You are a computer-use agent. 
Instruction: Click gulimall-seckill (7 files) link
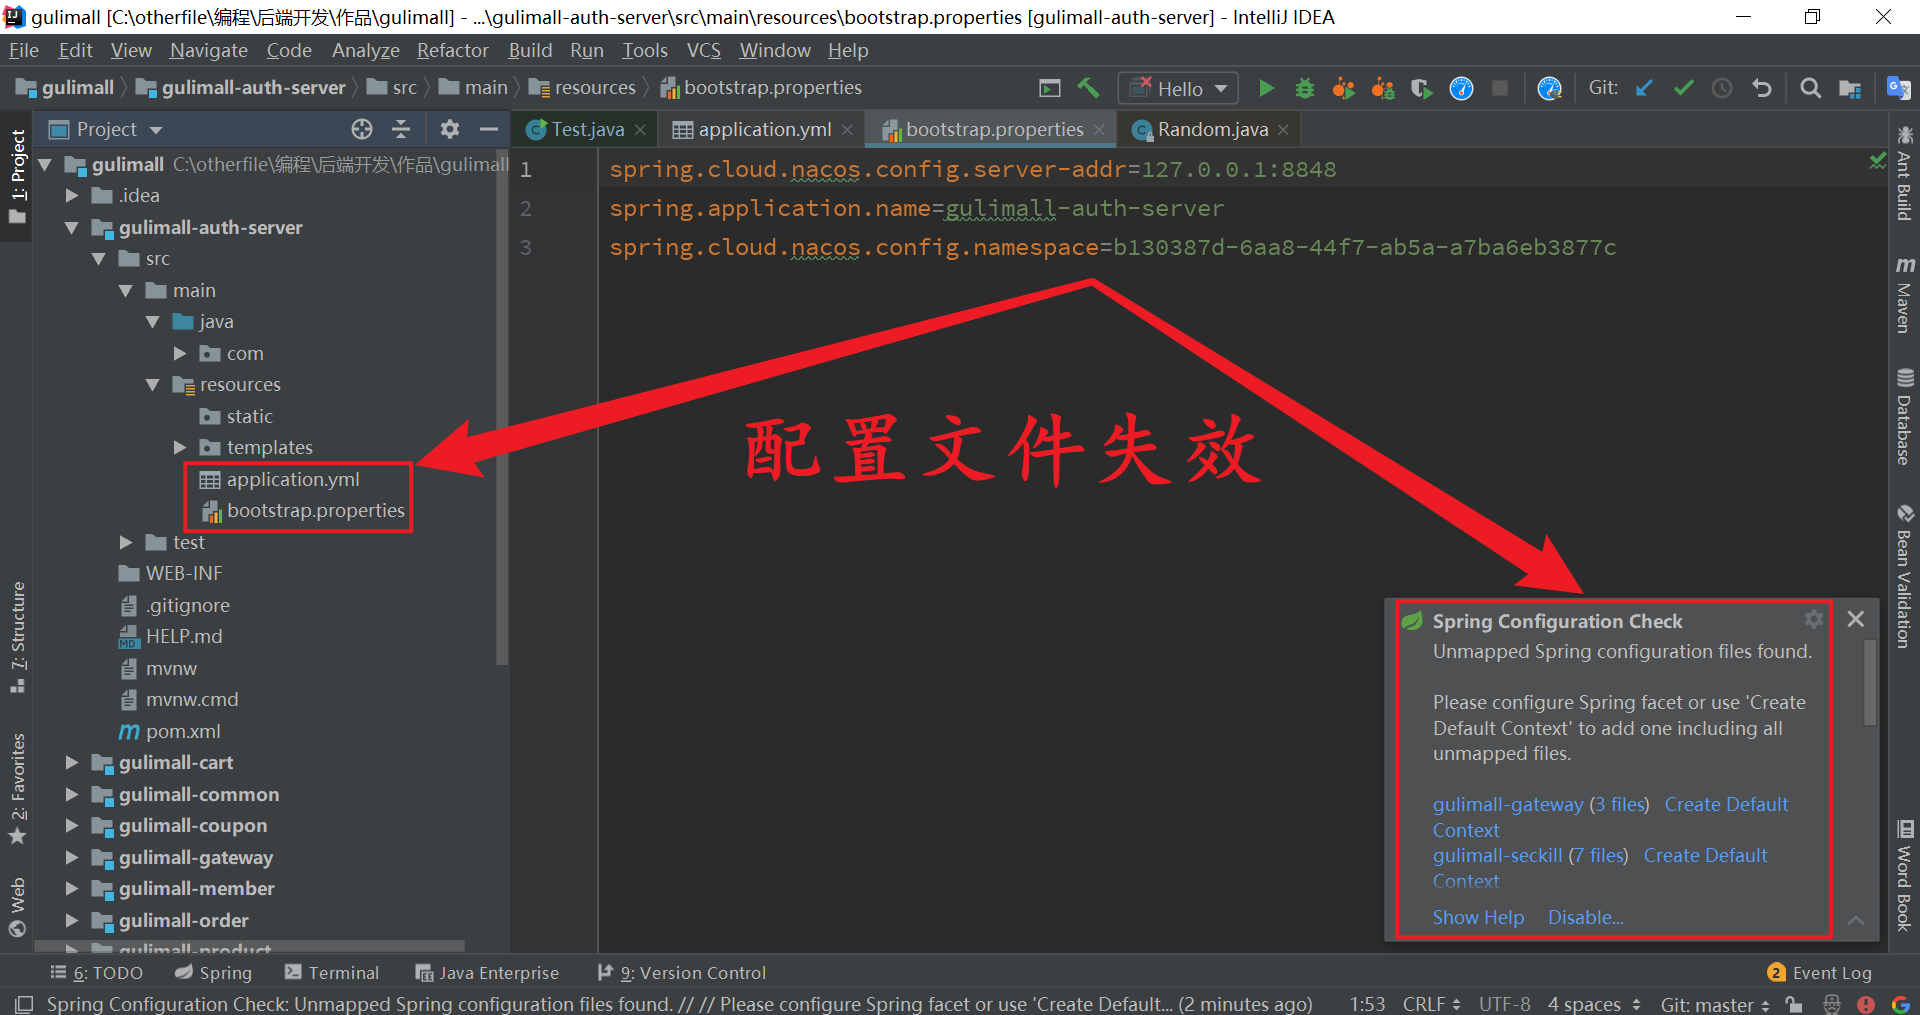(1530, 855)
